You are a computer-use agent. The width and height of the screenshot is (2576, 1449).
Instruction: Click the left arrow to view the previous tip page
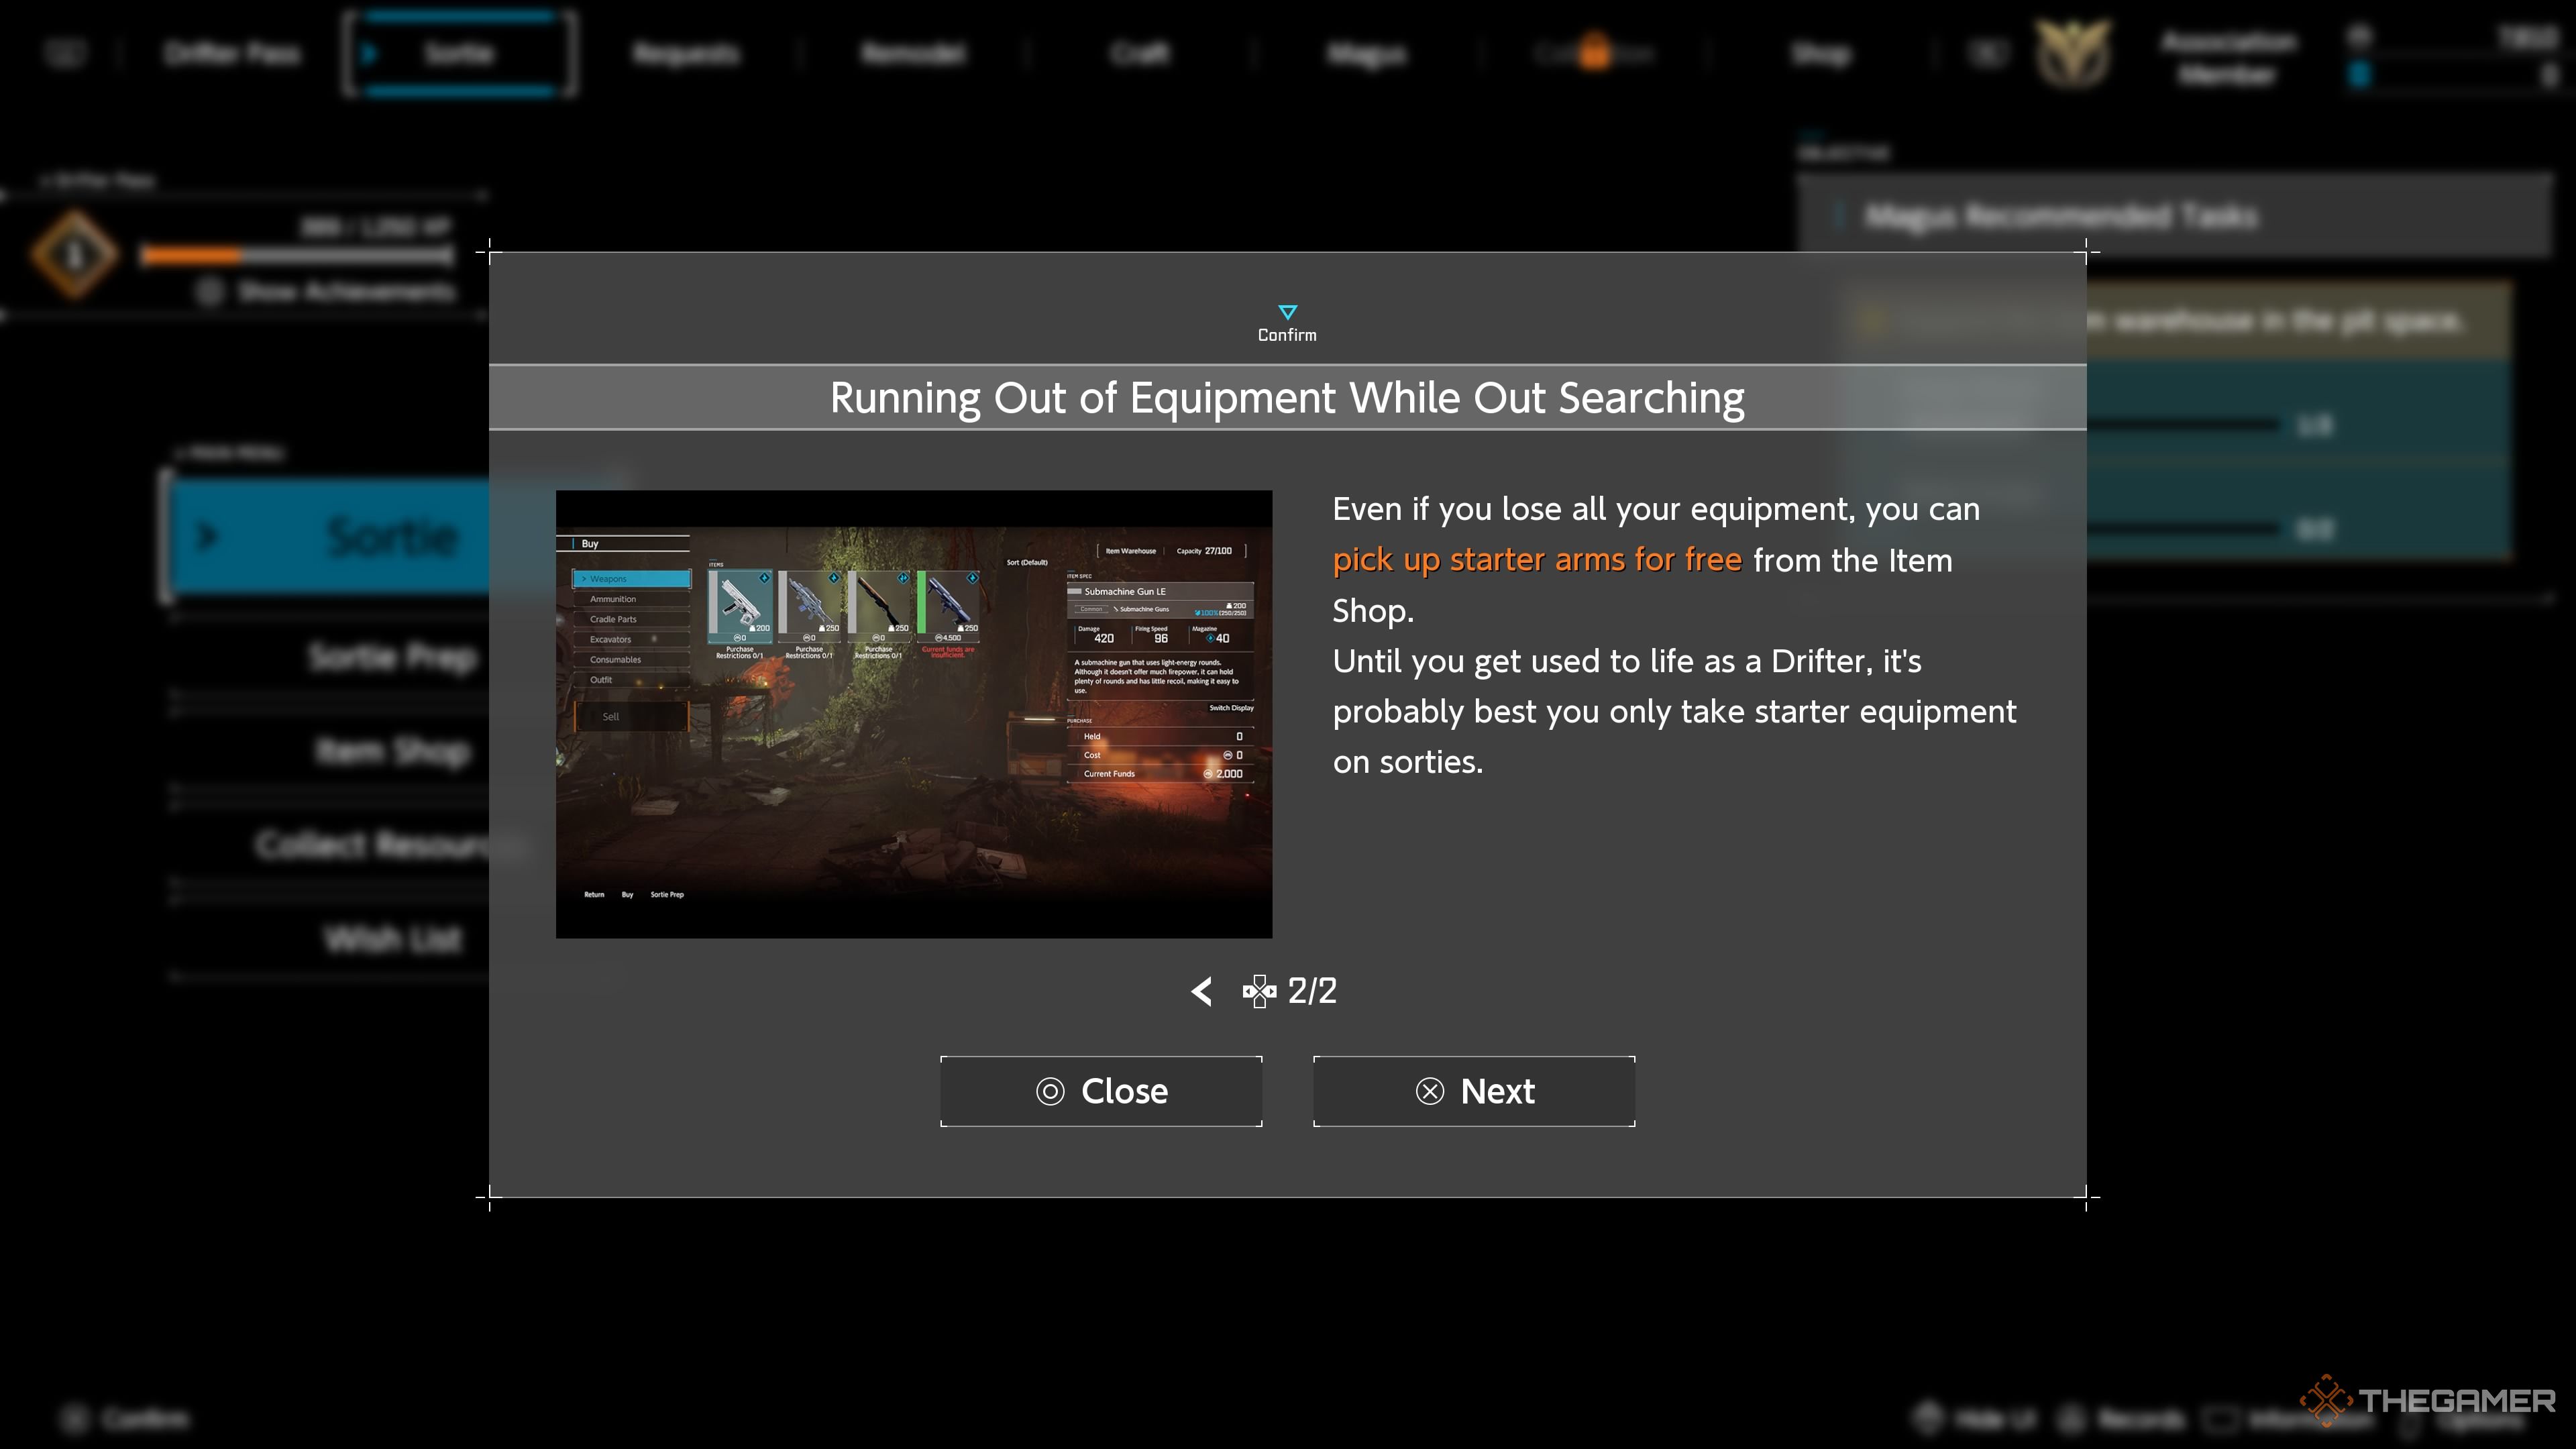click(1201, 991)
